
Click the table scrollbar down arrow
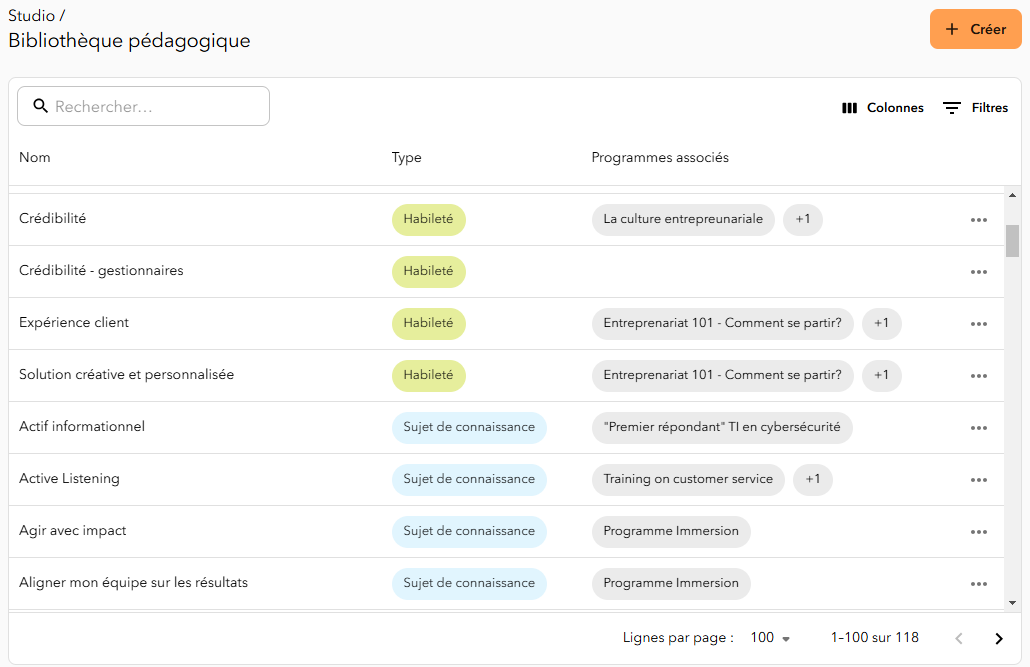[1012, 603]
